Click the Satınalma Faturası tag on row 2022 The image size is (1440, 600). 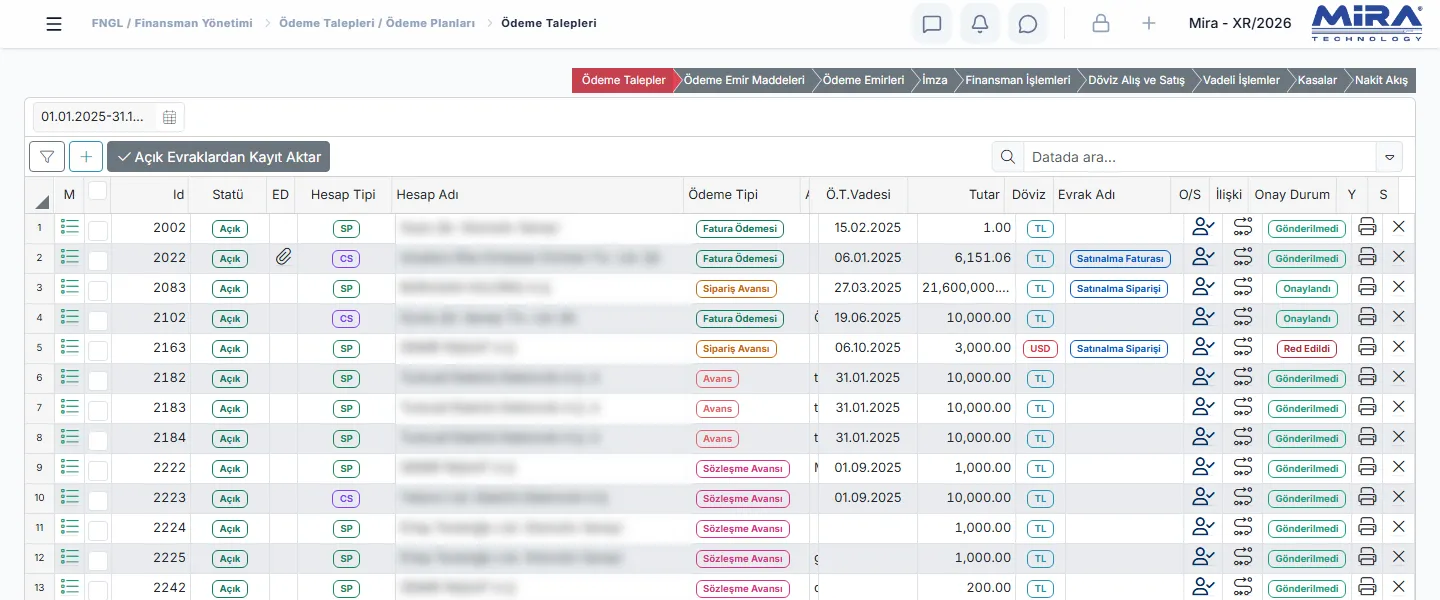(x=1120, y=259)
